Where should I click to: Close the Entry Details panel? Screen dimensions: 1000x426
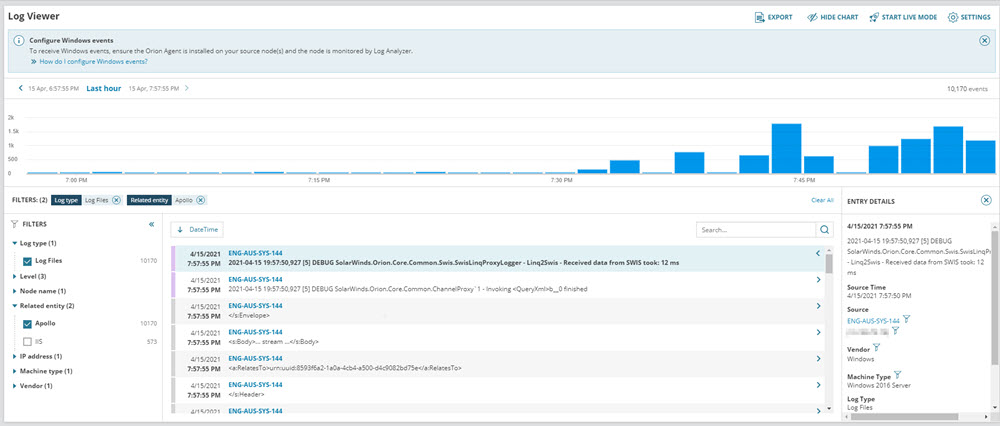[x=986, y=200]
